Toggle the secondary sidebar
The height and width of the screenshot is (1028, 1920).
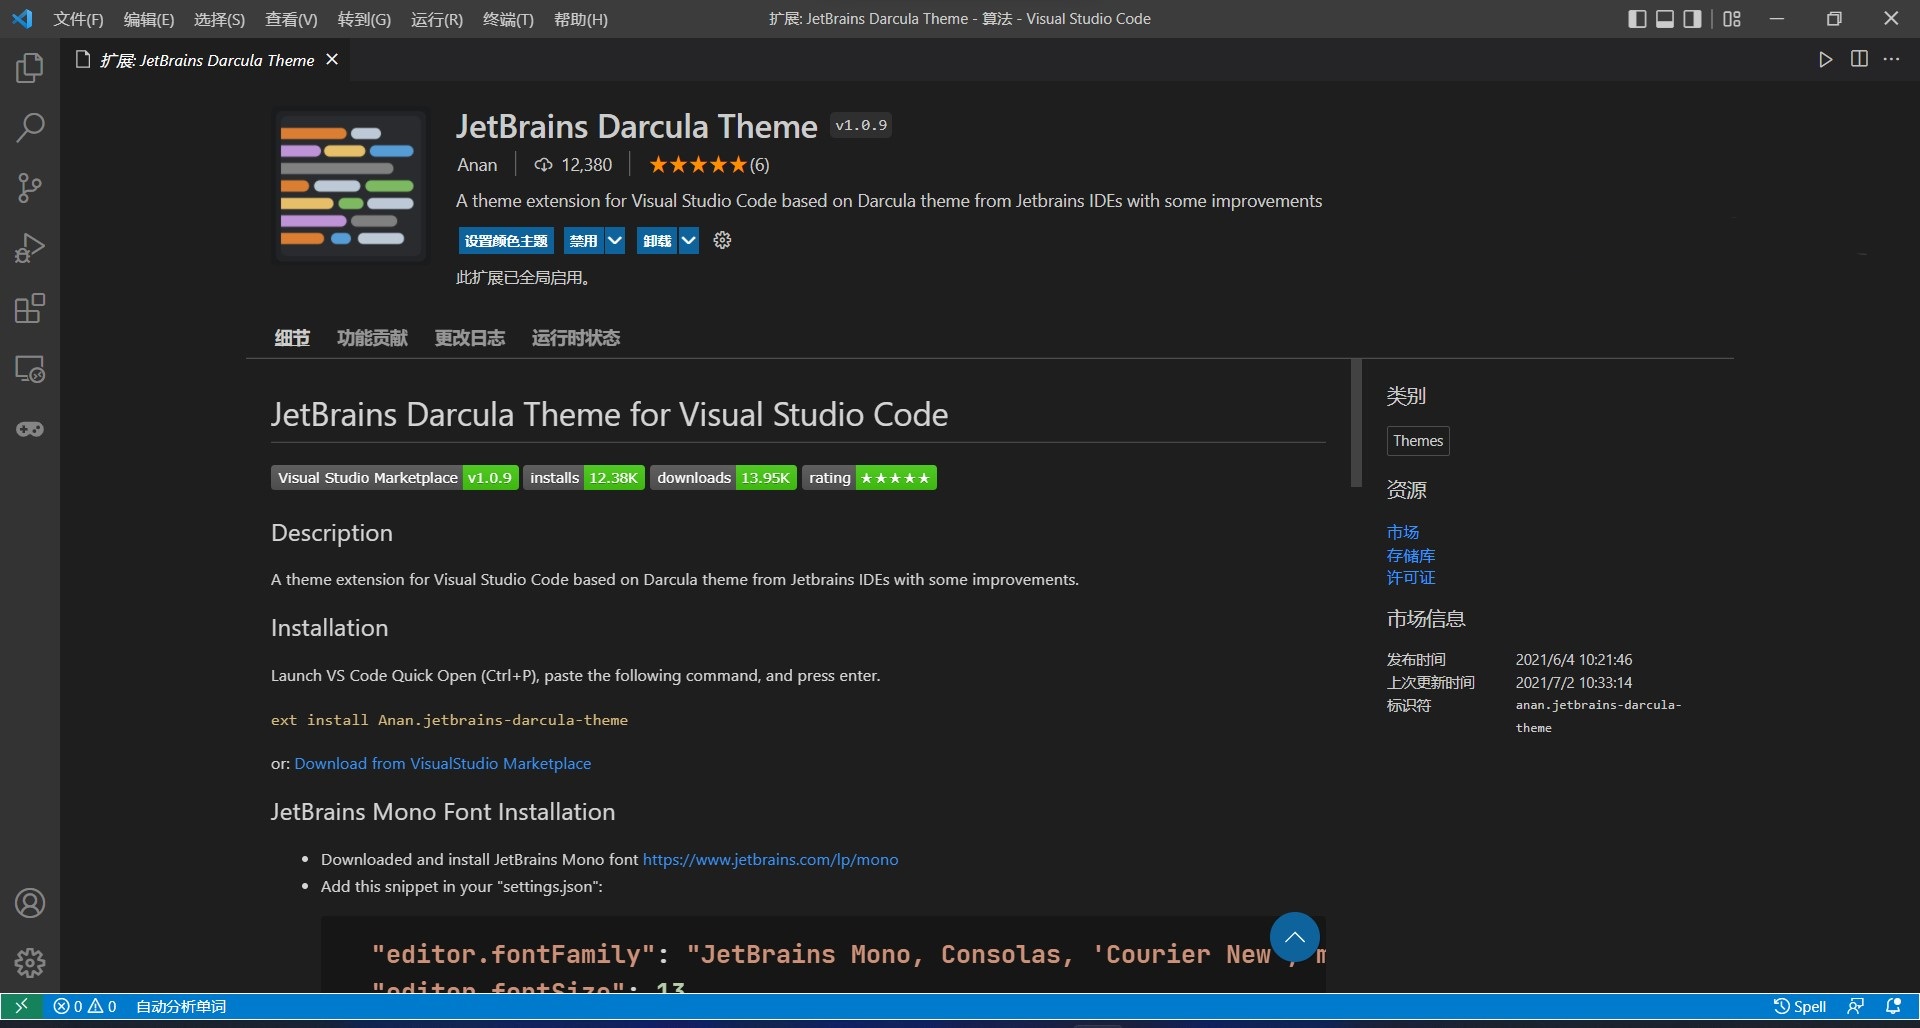click(x=1693, y=18)
